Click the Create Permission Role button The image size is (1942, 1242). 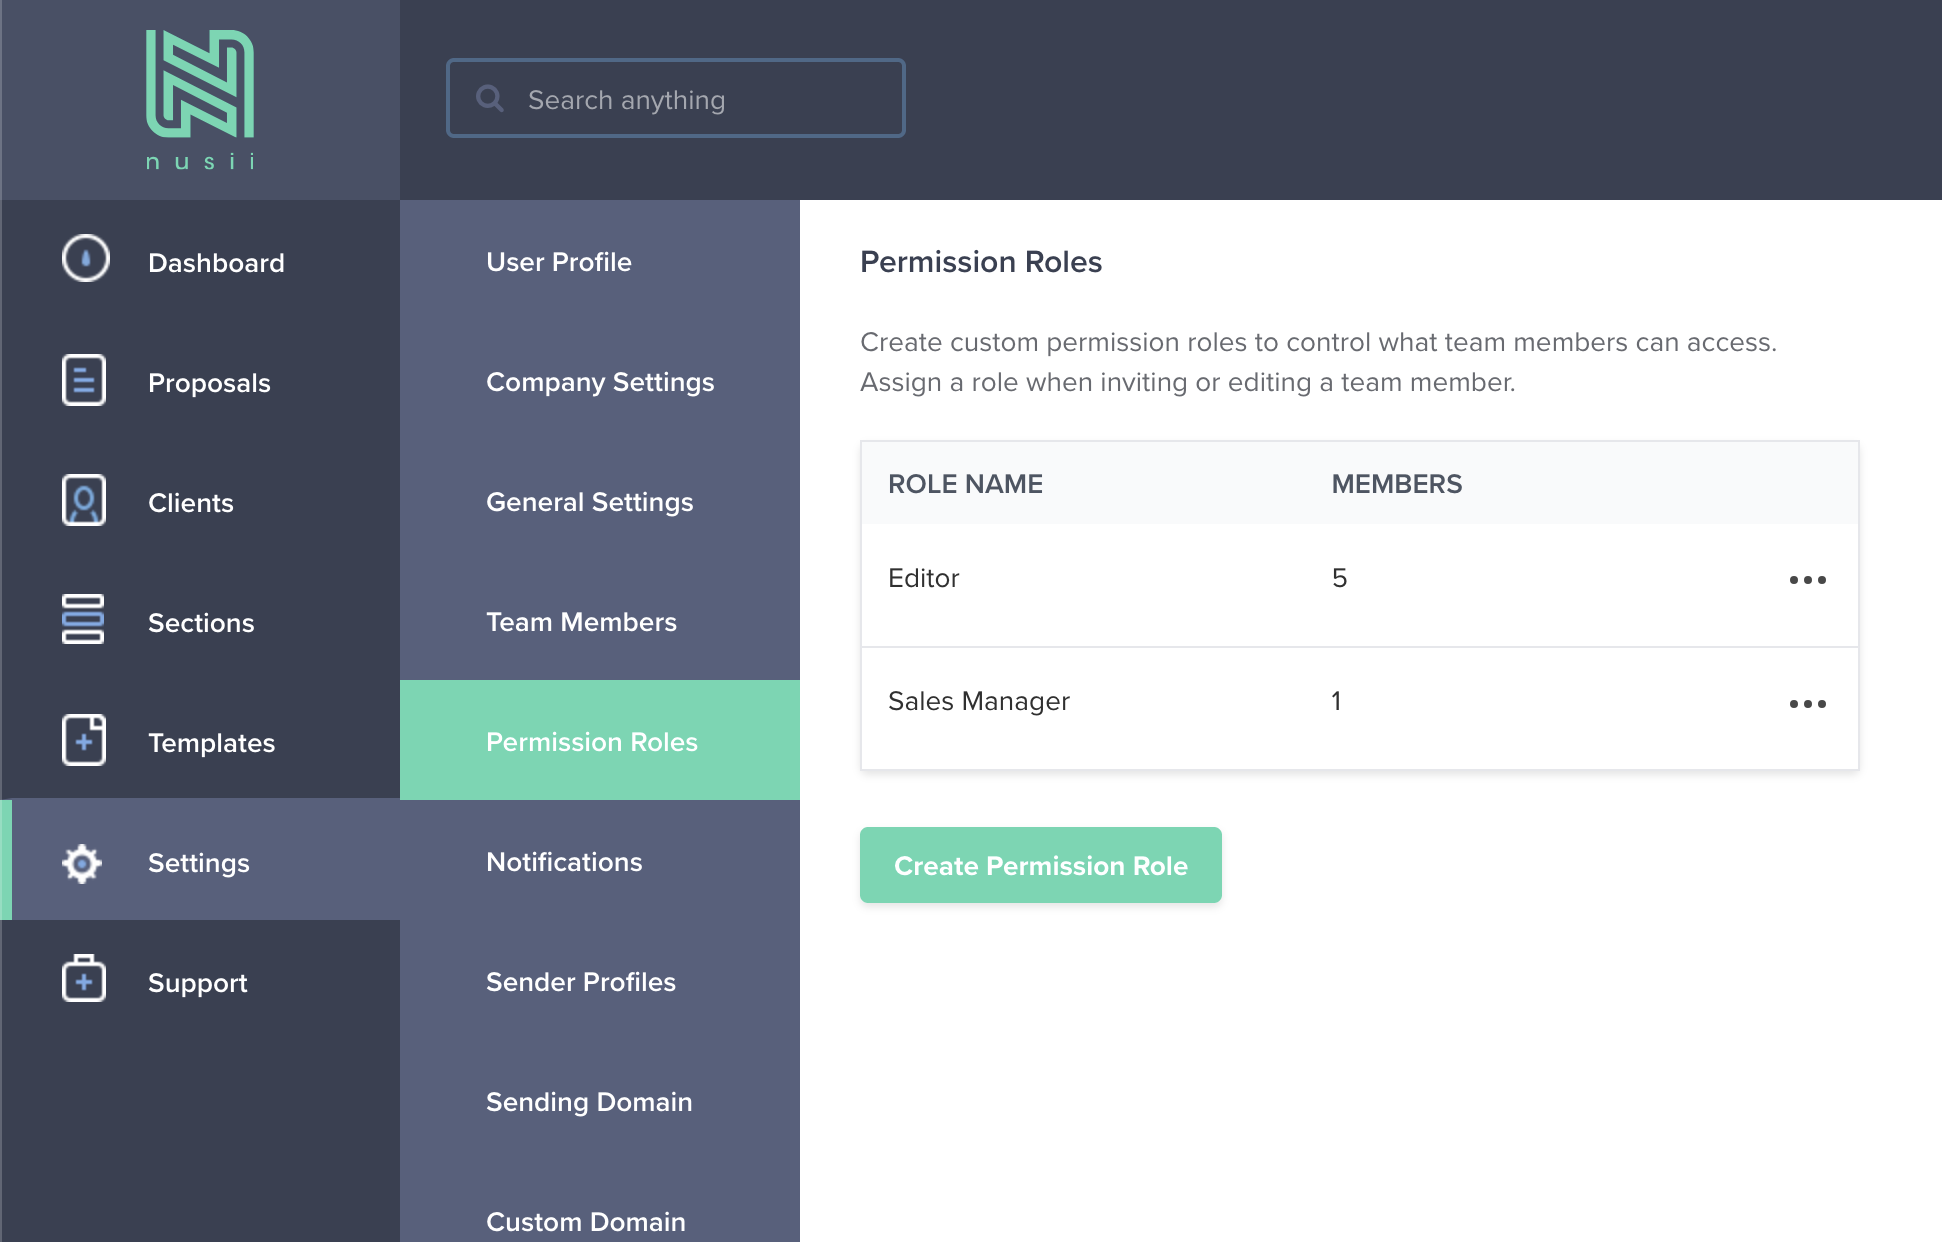click(1040, 865)
